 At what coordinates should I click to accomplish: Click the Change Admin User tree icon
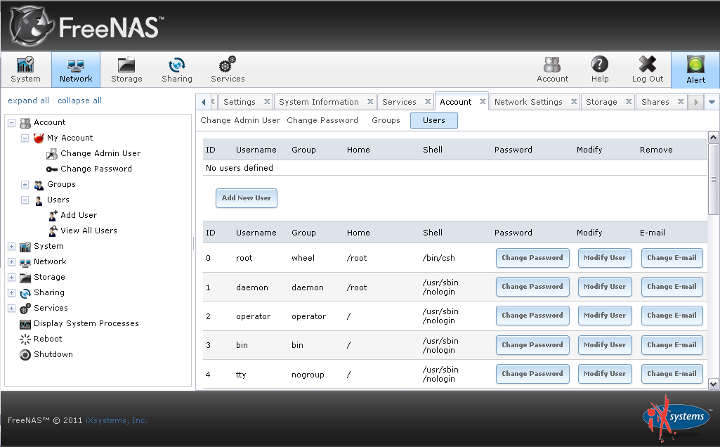[x=52, y=153]
